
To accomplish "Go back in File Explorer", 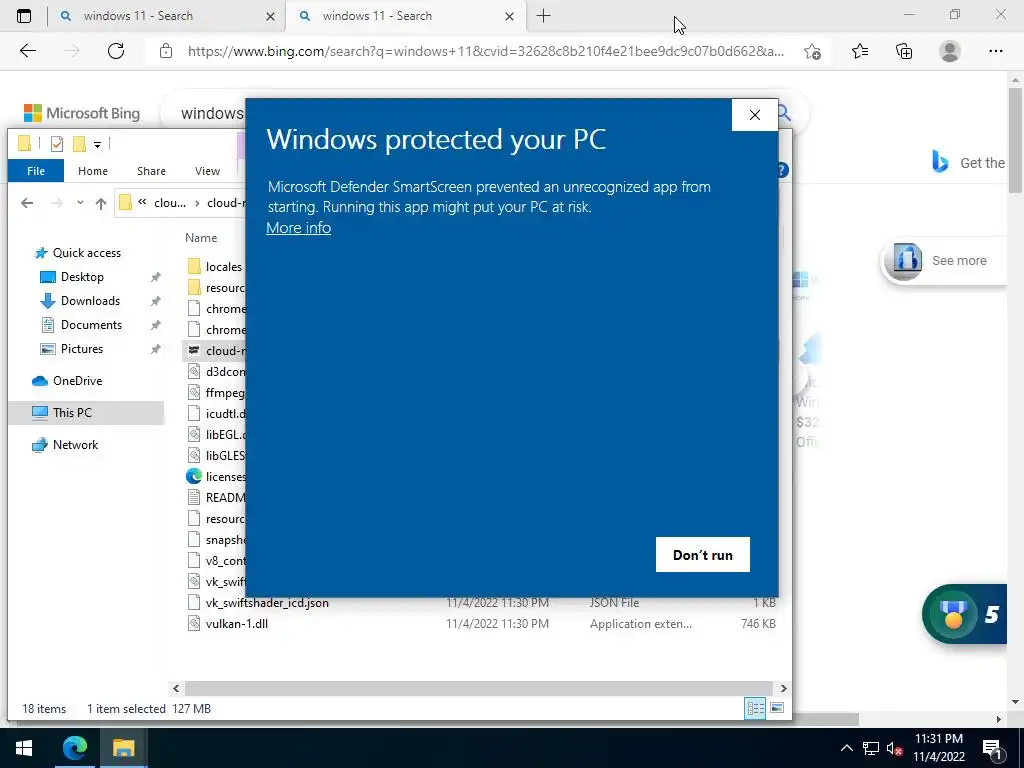I will (x=27, y=203).
